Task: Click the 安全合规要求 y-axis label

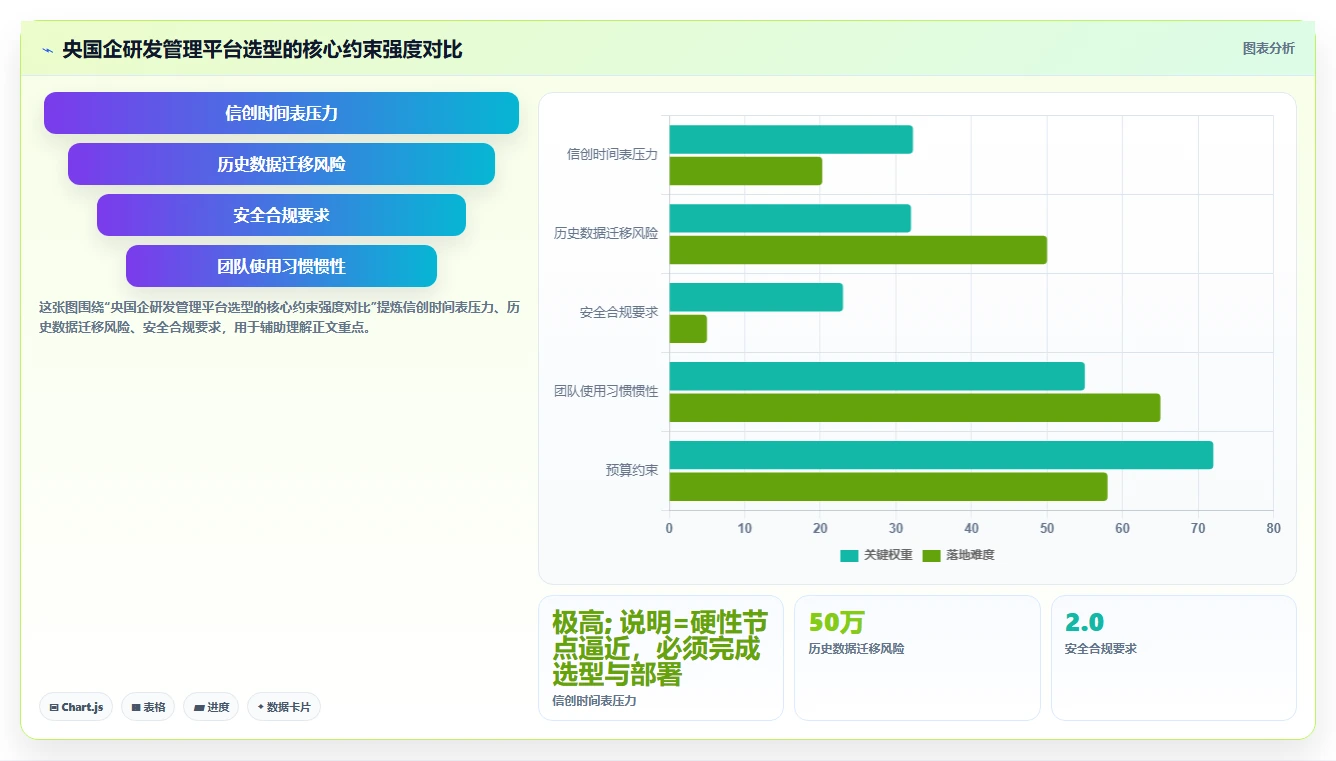Action: 619,312
